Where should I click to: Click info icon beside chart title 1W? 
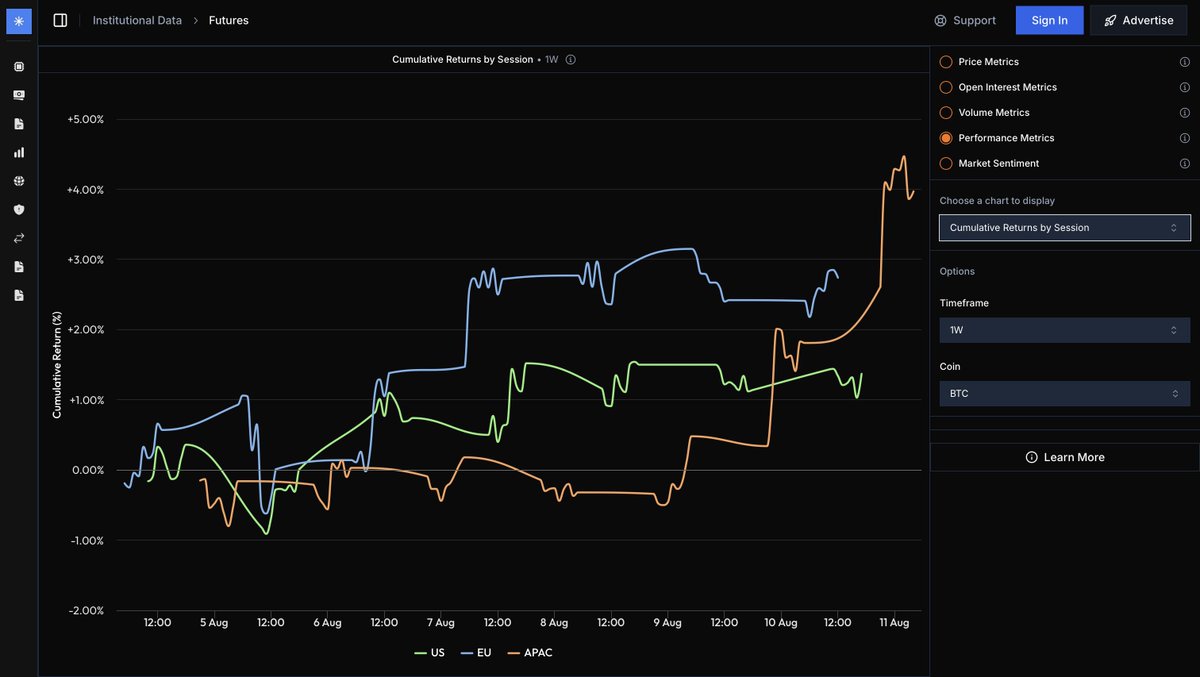(571, 59)
